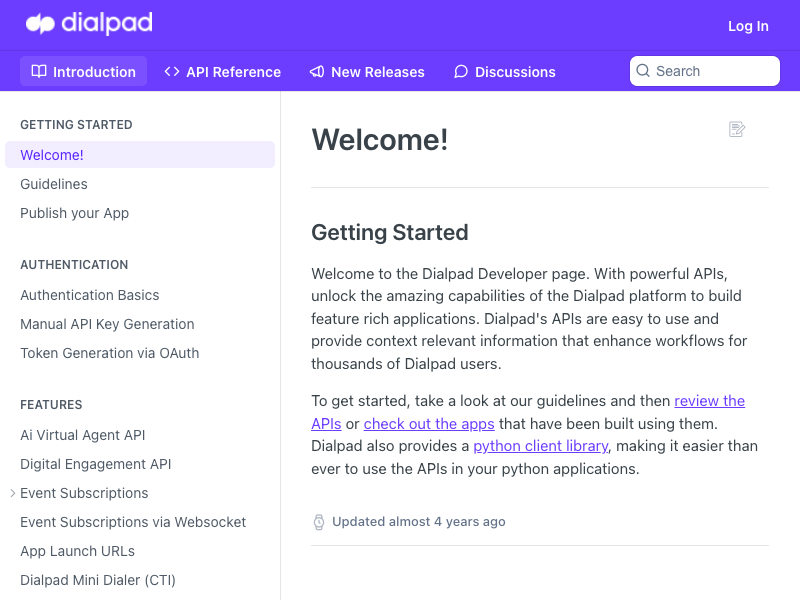
Task: Follow the 'review the APIs' link
Action: point(709,401)
